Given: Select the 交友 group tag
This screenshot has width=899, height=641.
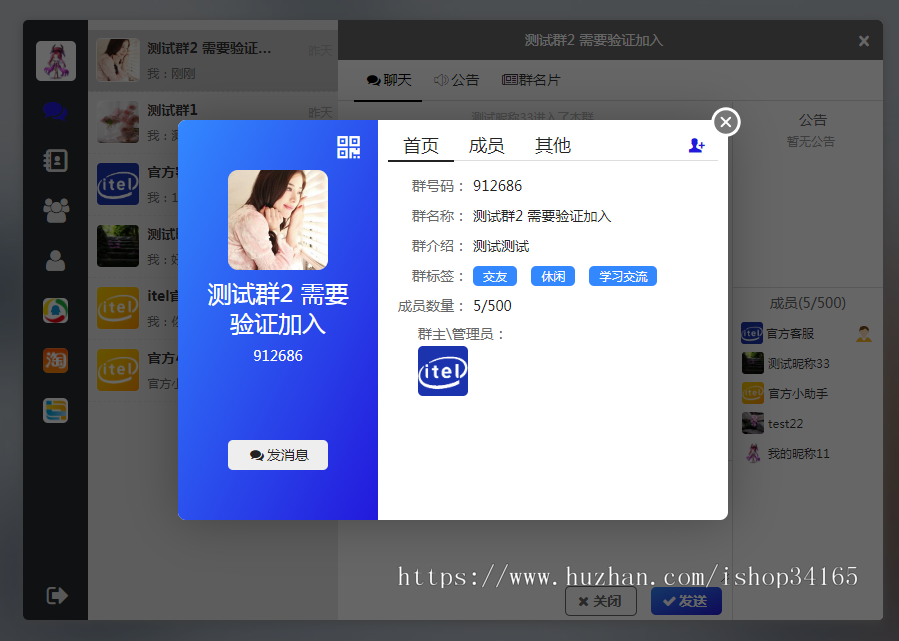Looking at the screenshot, I should 494,276.
